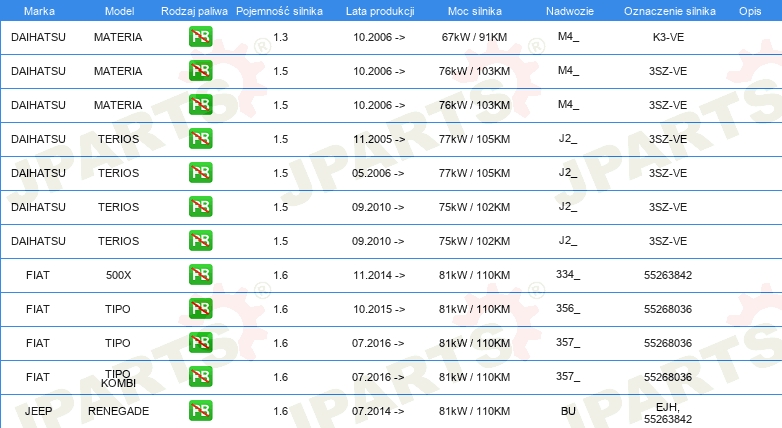Select the 356_ body code cell
This screenshot has height=428, width=782.
(x=568, y=308)
